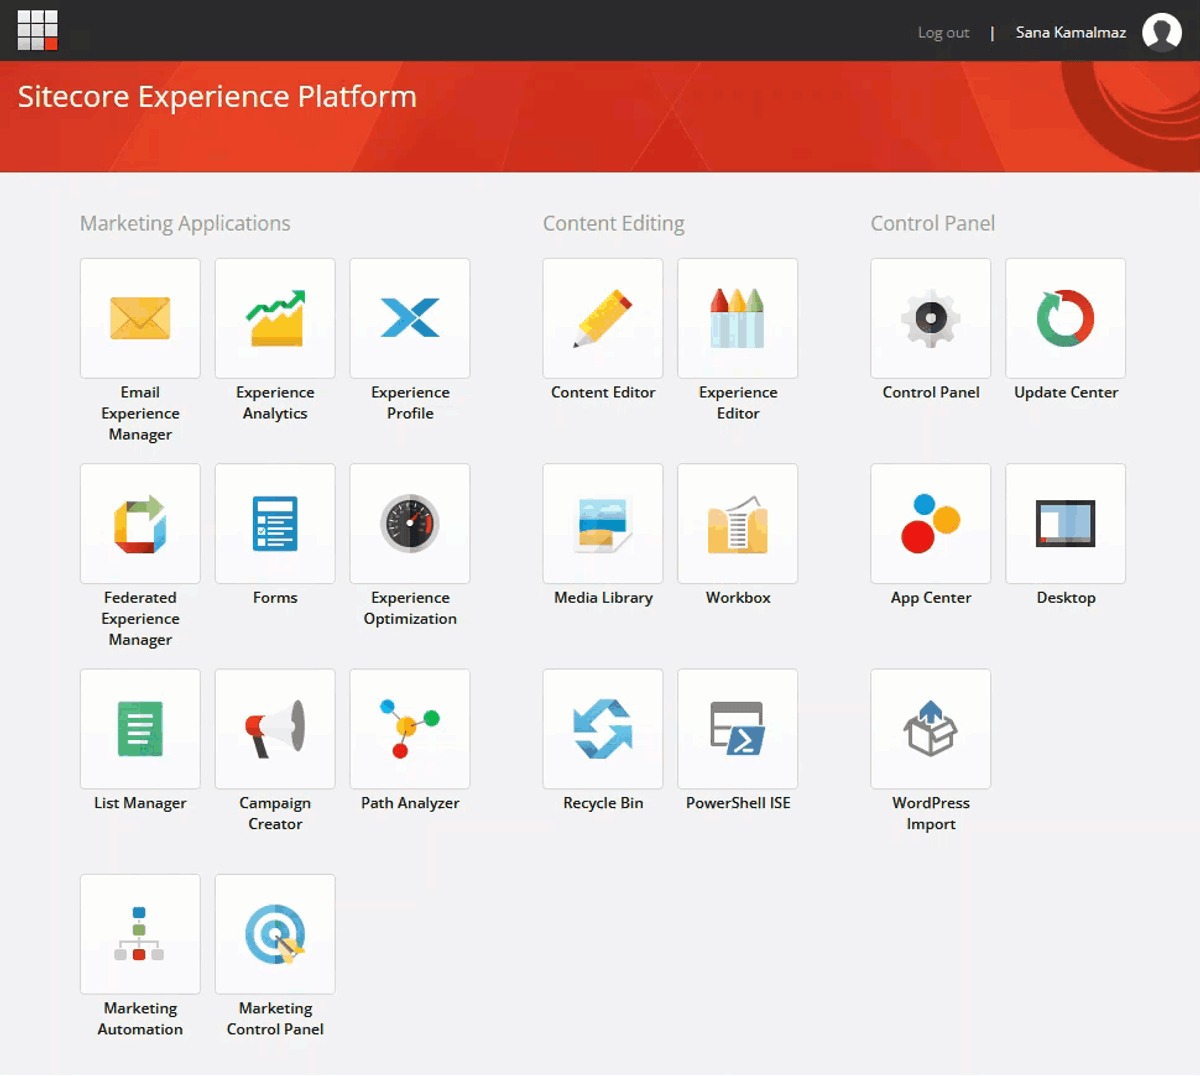1200x1076 pixels.
Task: Click the 'Experience Editor' label text
Action: (x=738, y=403)
